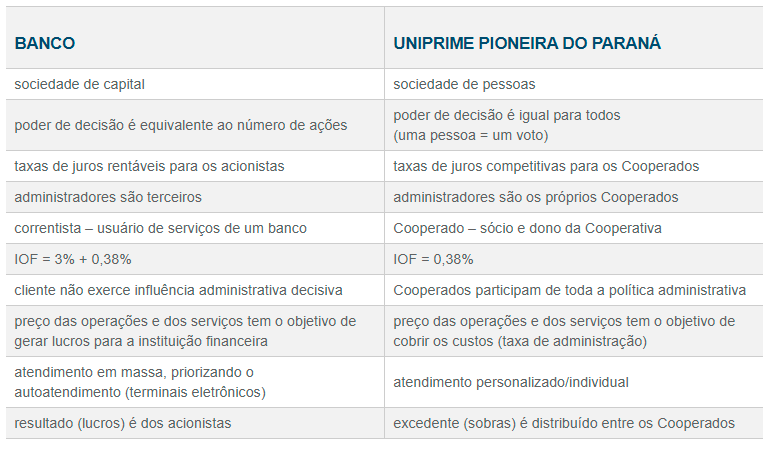Image resolution: width=770 pixels, height=449 pixels.
Task: Click 'excedente (sobras) é distribuído entre os Cooperados'
Action: tap(564, 423)
